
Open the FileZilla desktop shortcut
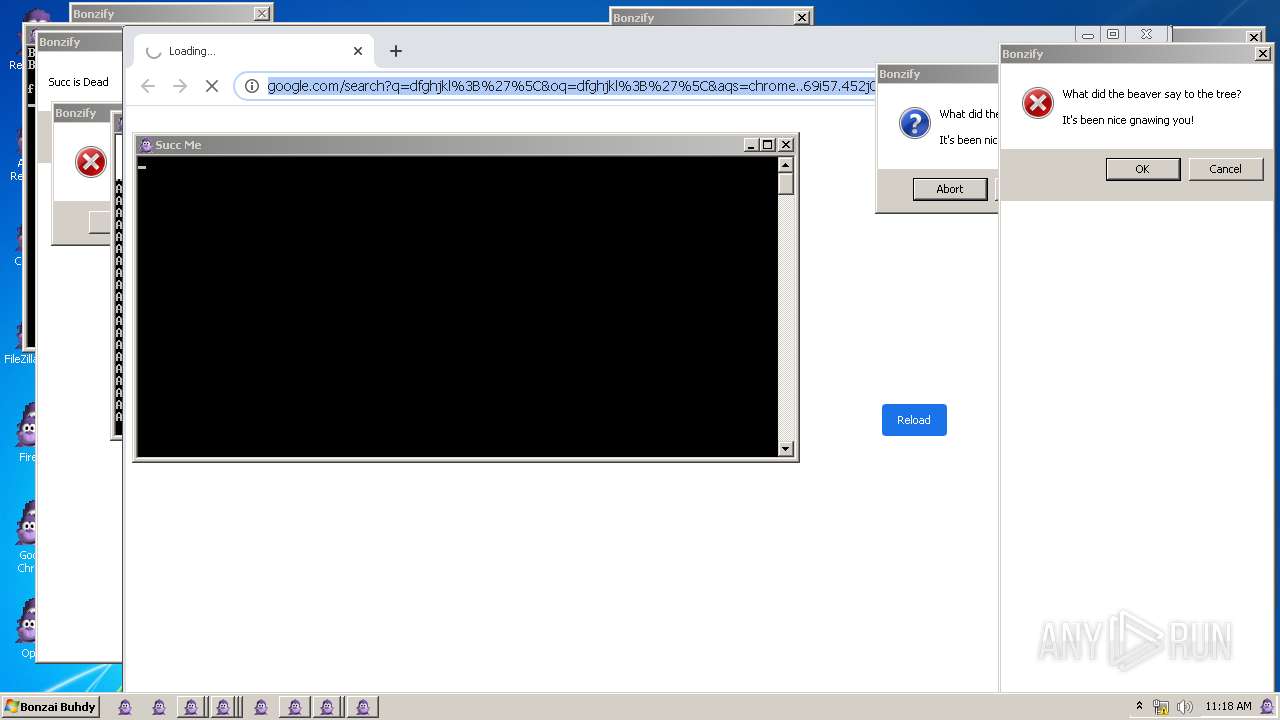coord(24,340)
